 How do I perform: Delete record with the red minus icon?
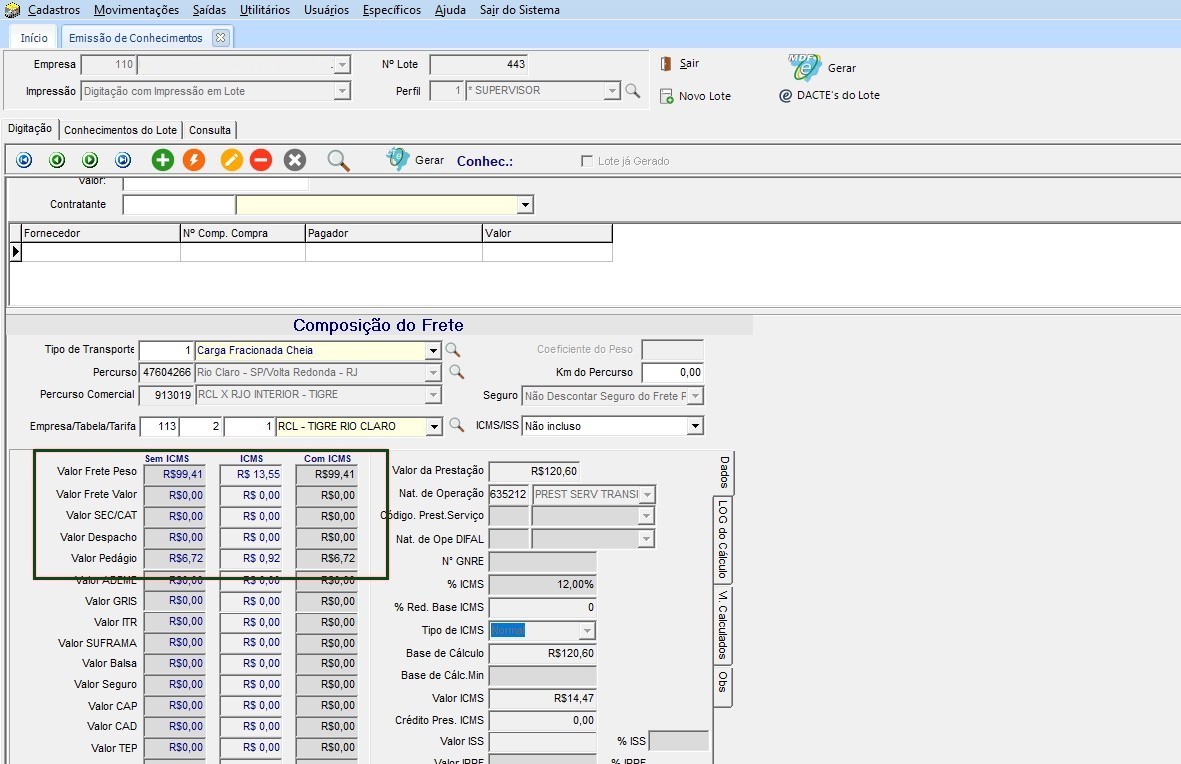point(261,160)
